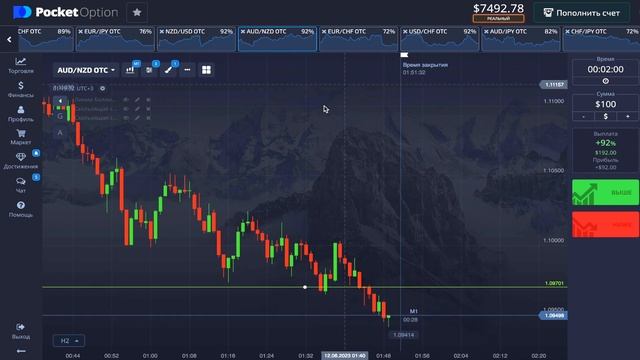Image resolution: width=640 pixels, height=360 pixels.
Task: Close the NZD/USD OTC tab
Action: click(162, 31)
